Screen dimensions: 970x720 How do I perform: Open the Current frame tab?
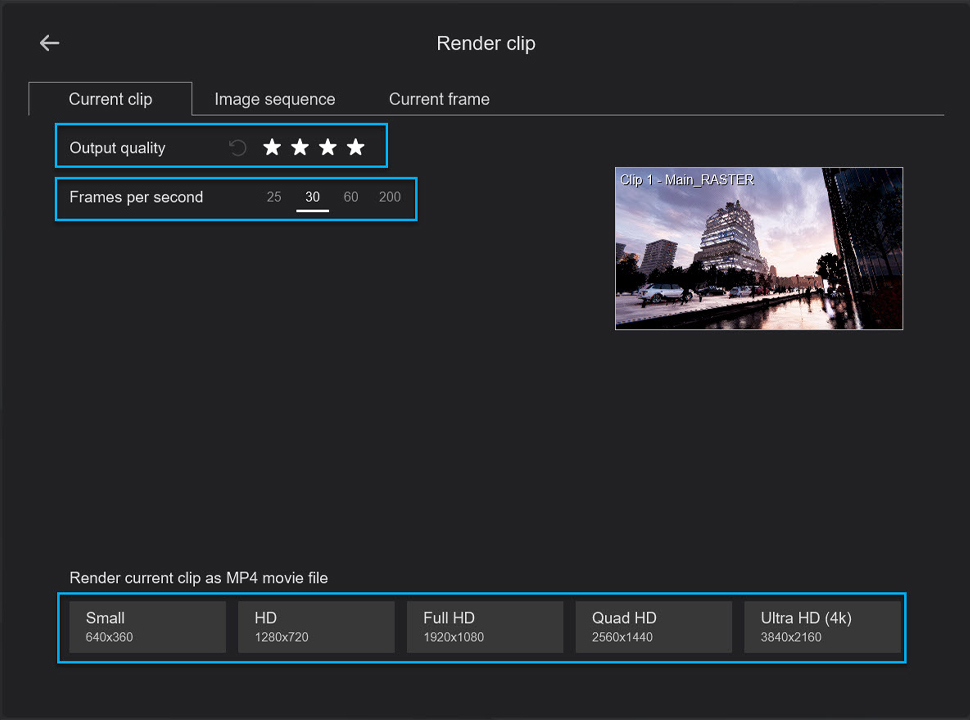[439, 99]
